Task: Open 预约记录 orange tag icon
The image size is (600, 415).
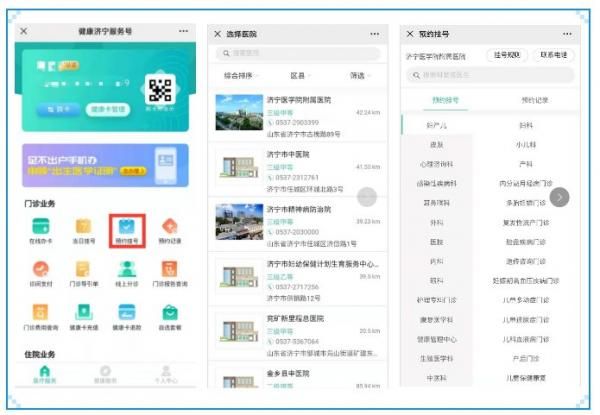Action: pos(170,226)
